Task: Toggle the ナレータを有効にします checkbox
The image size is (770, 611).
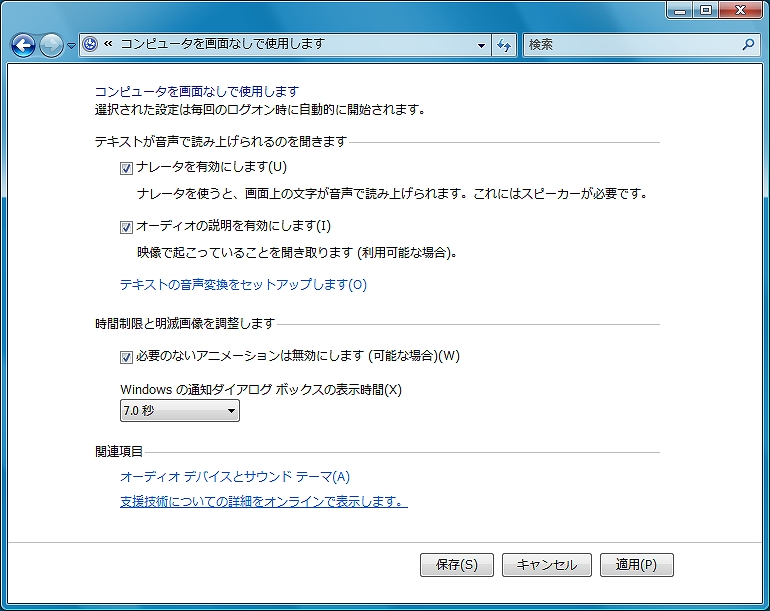Action: 126,168
